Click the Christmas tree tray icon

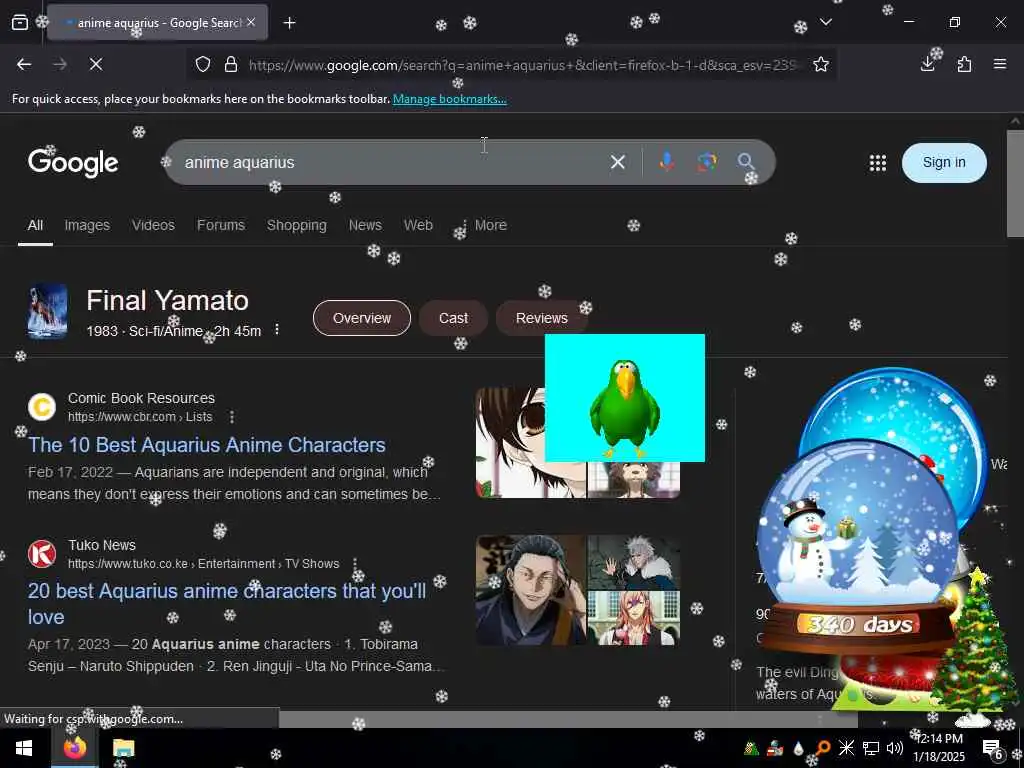click(752, 748)
